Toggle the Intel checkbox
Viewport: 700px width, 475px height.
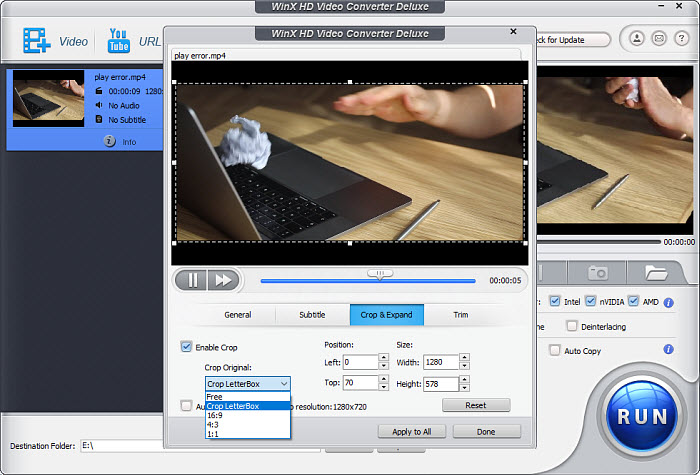554,301
